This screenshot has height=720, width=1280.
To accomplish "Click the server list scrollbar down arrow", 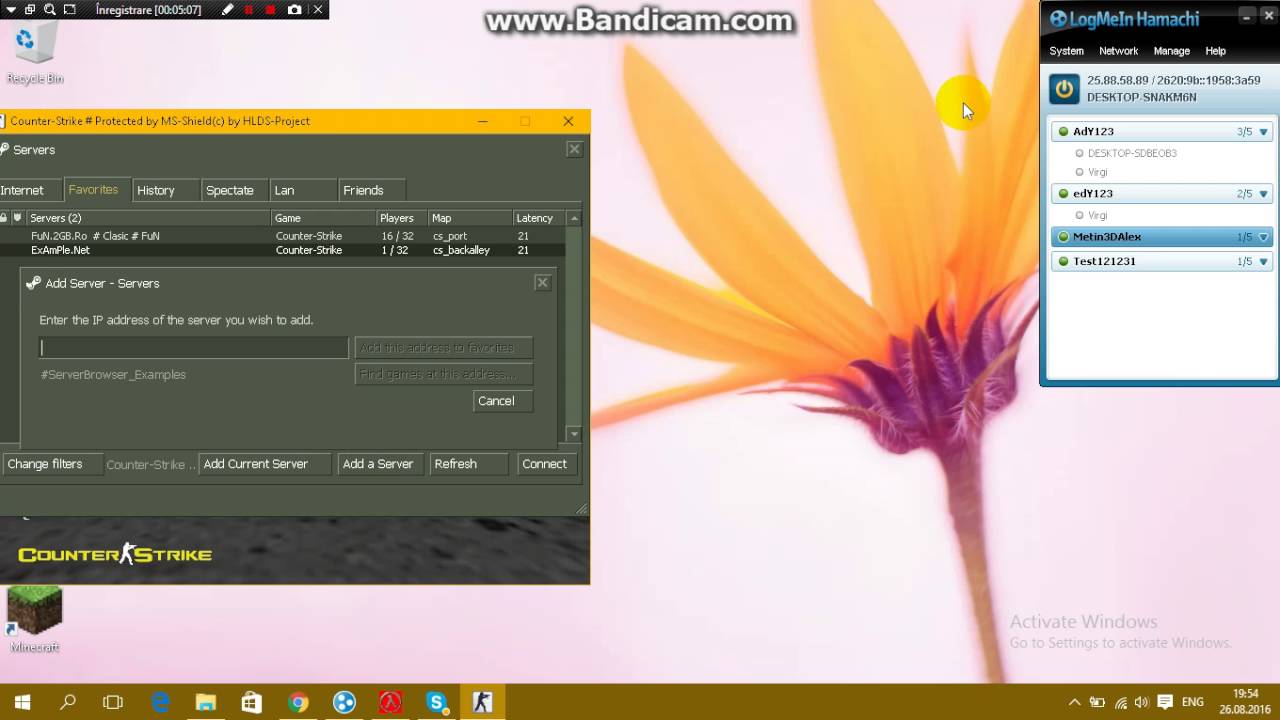I will tap(574, 434).
